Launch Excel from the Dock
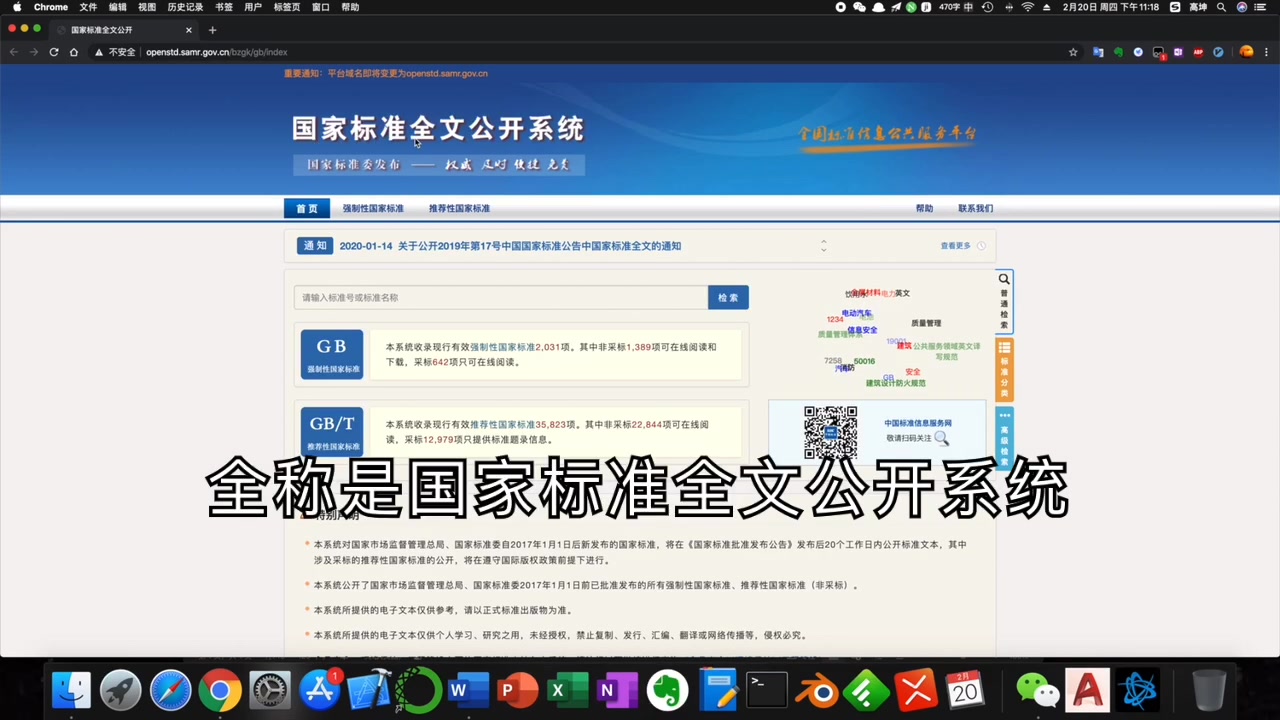The height and width of the screenshot is (720, 1280). [568, 690]
